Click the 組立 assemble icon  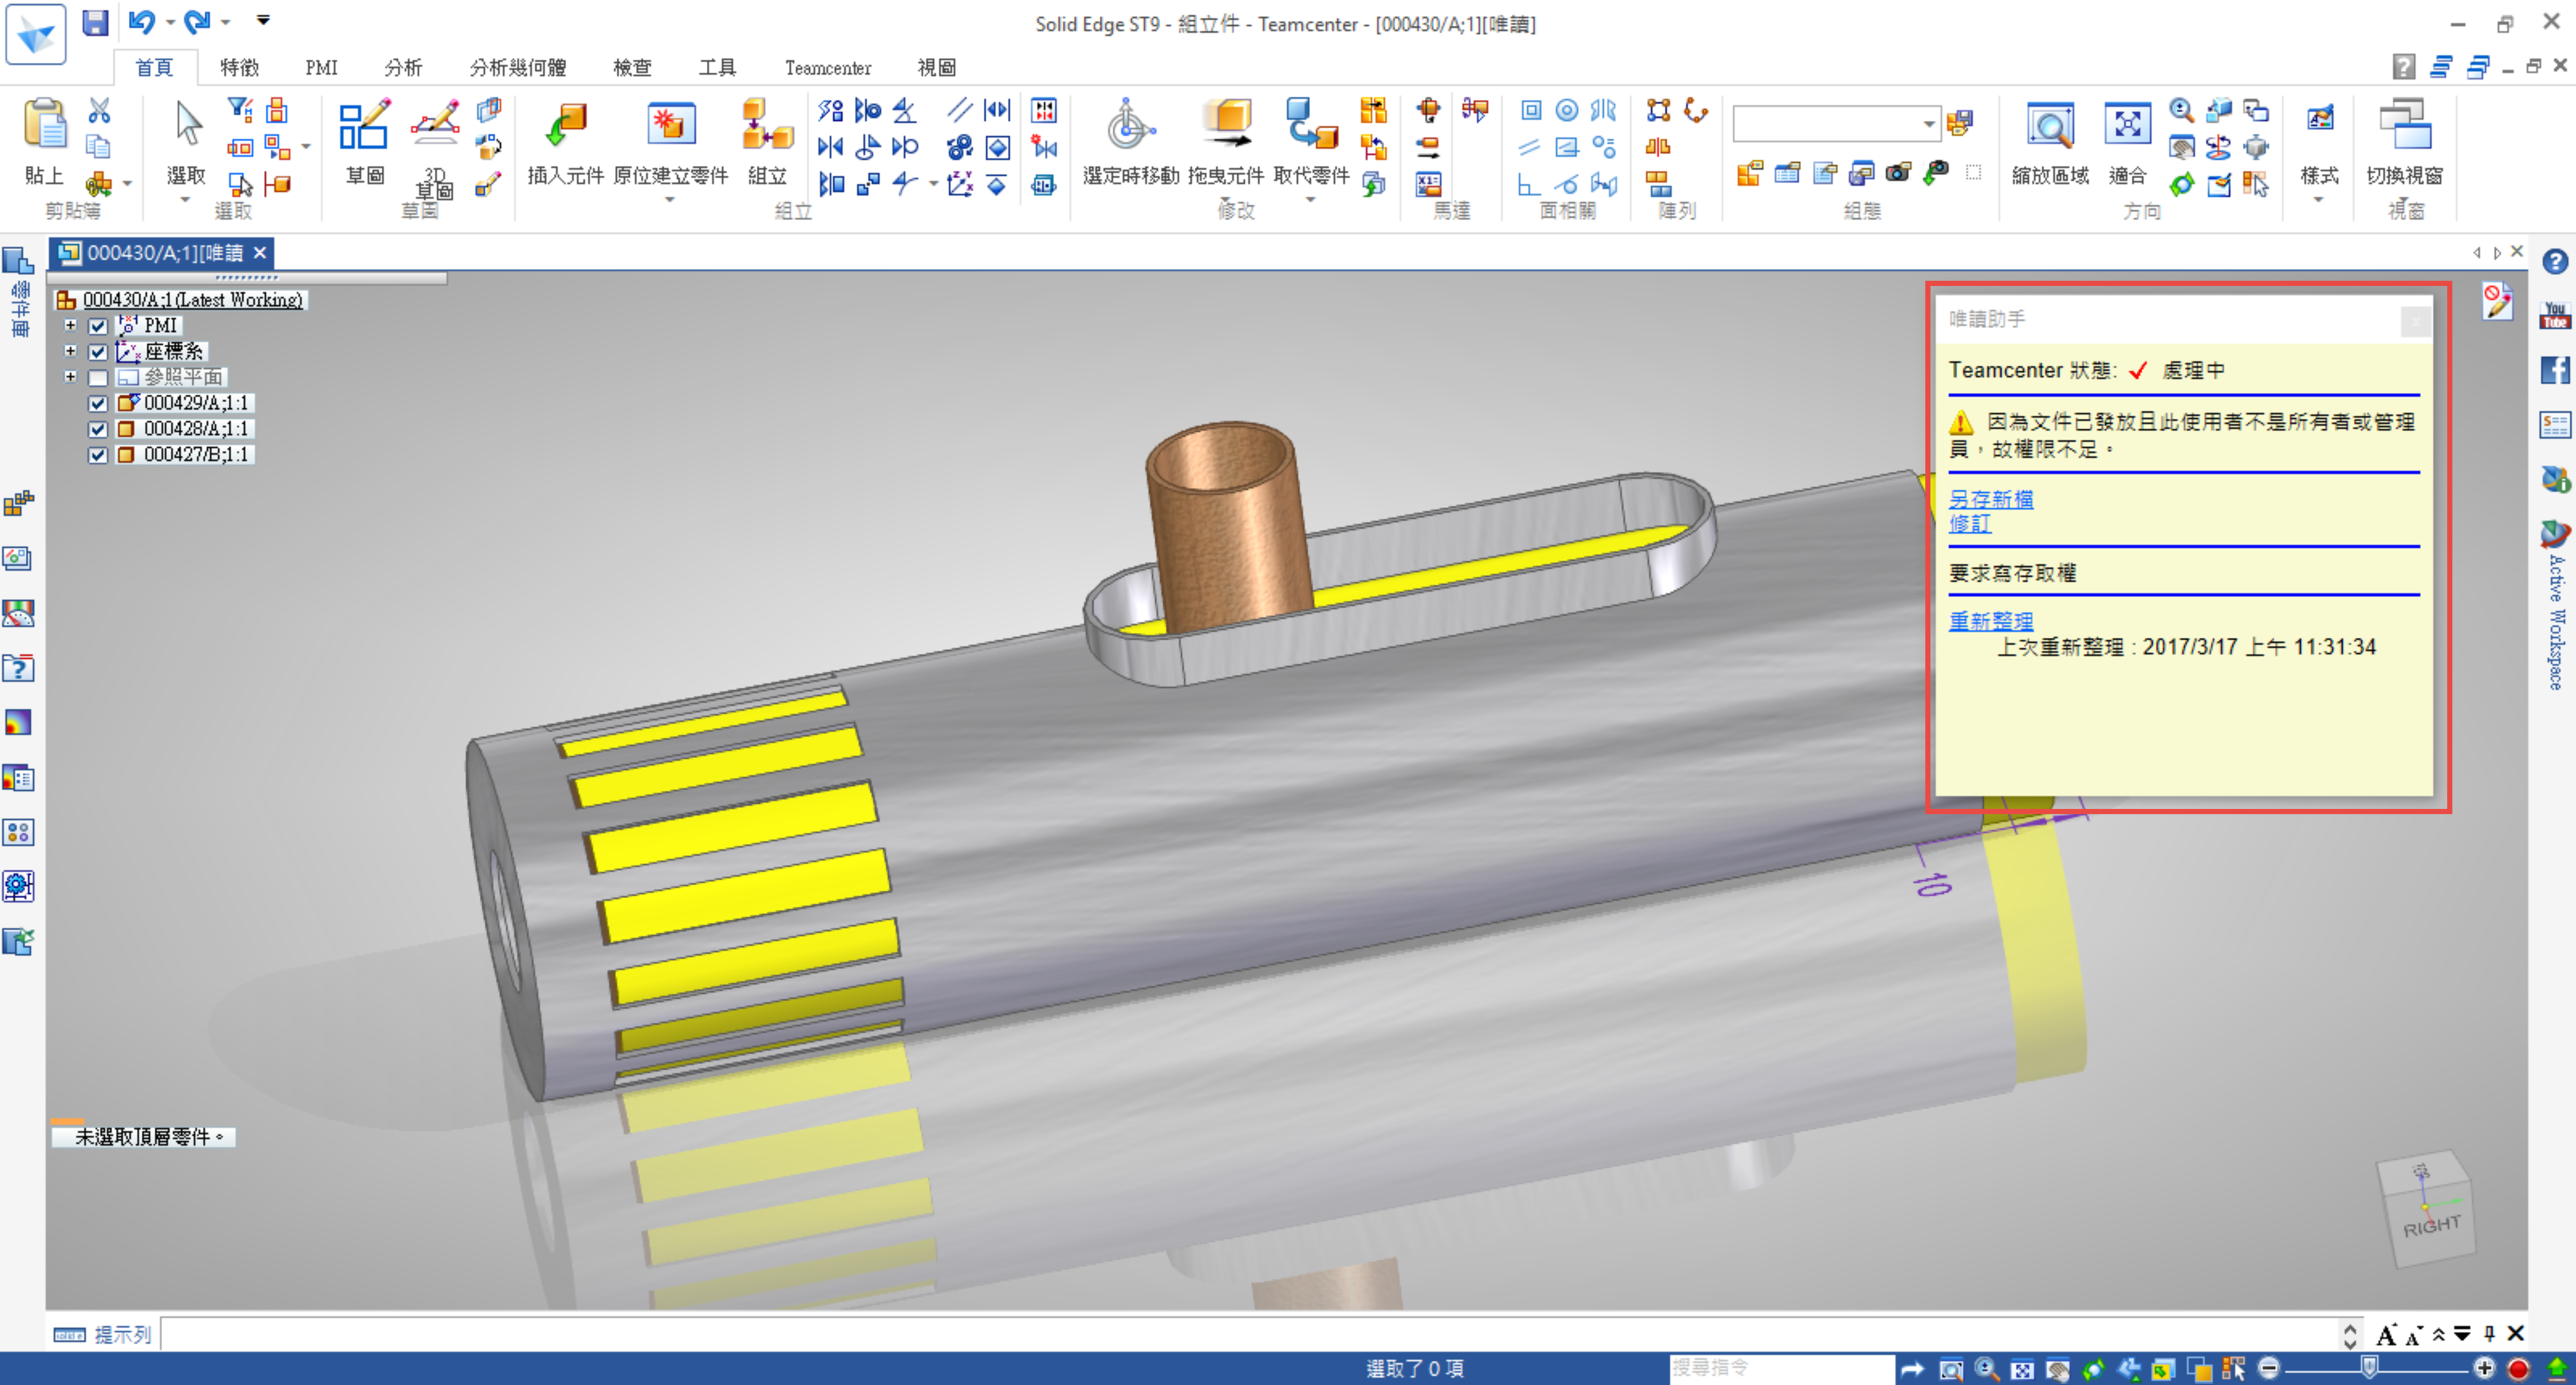(767, 124)
